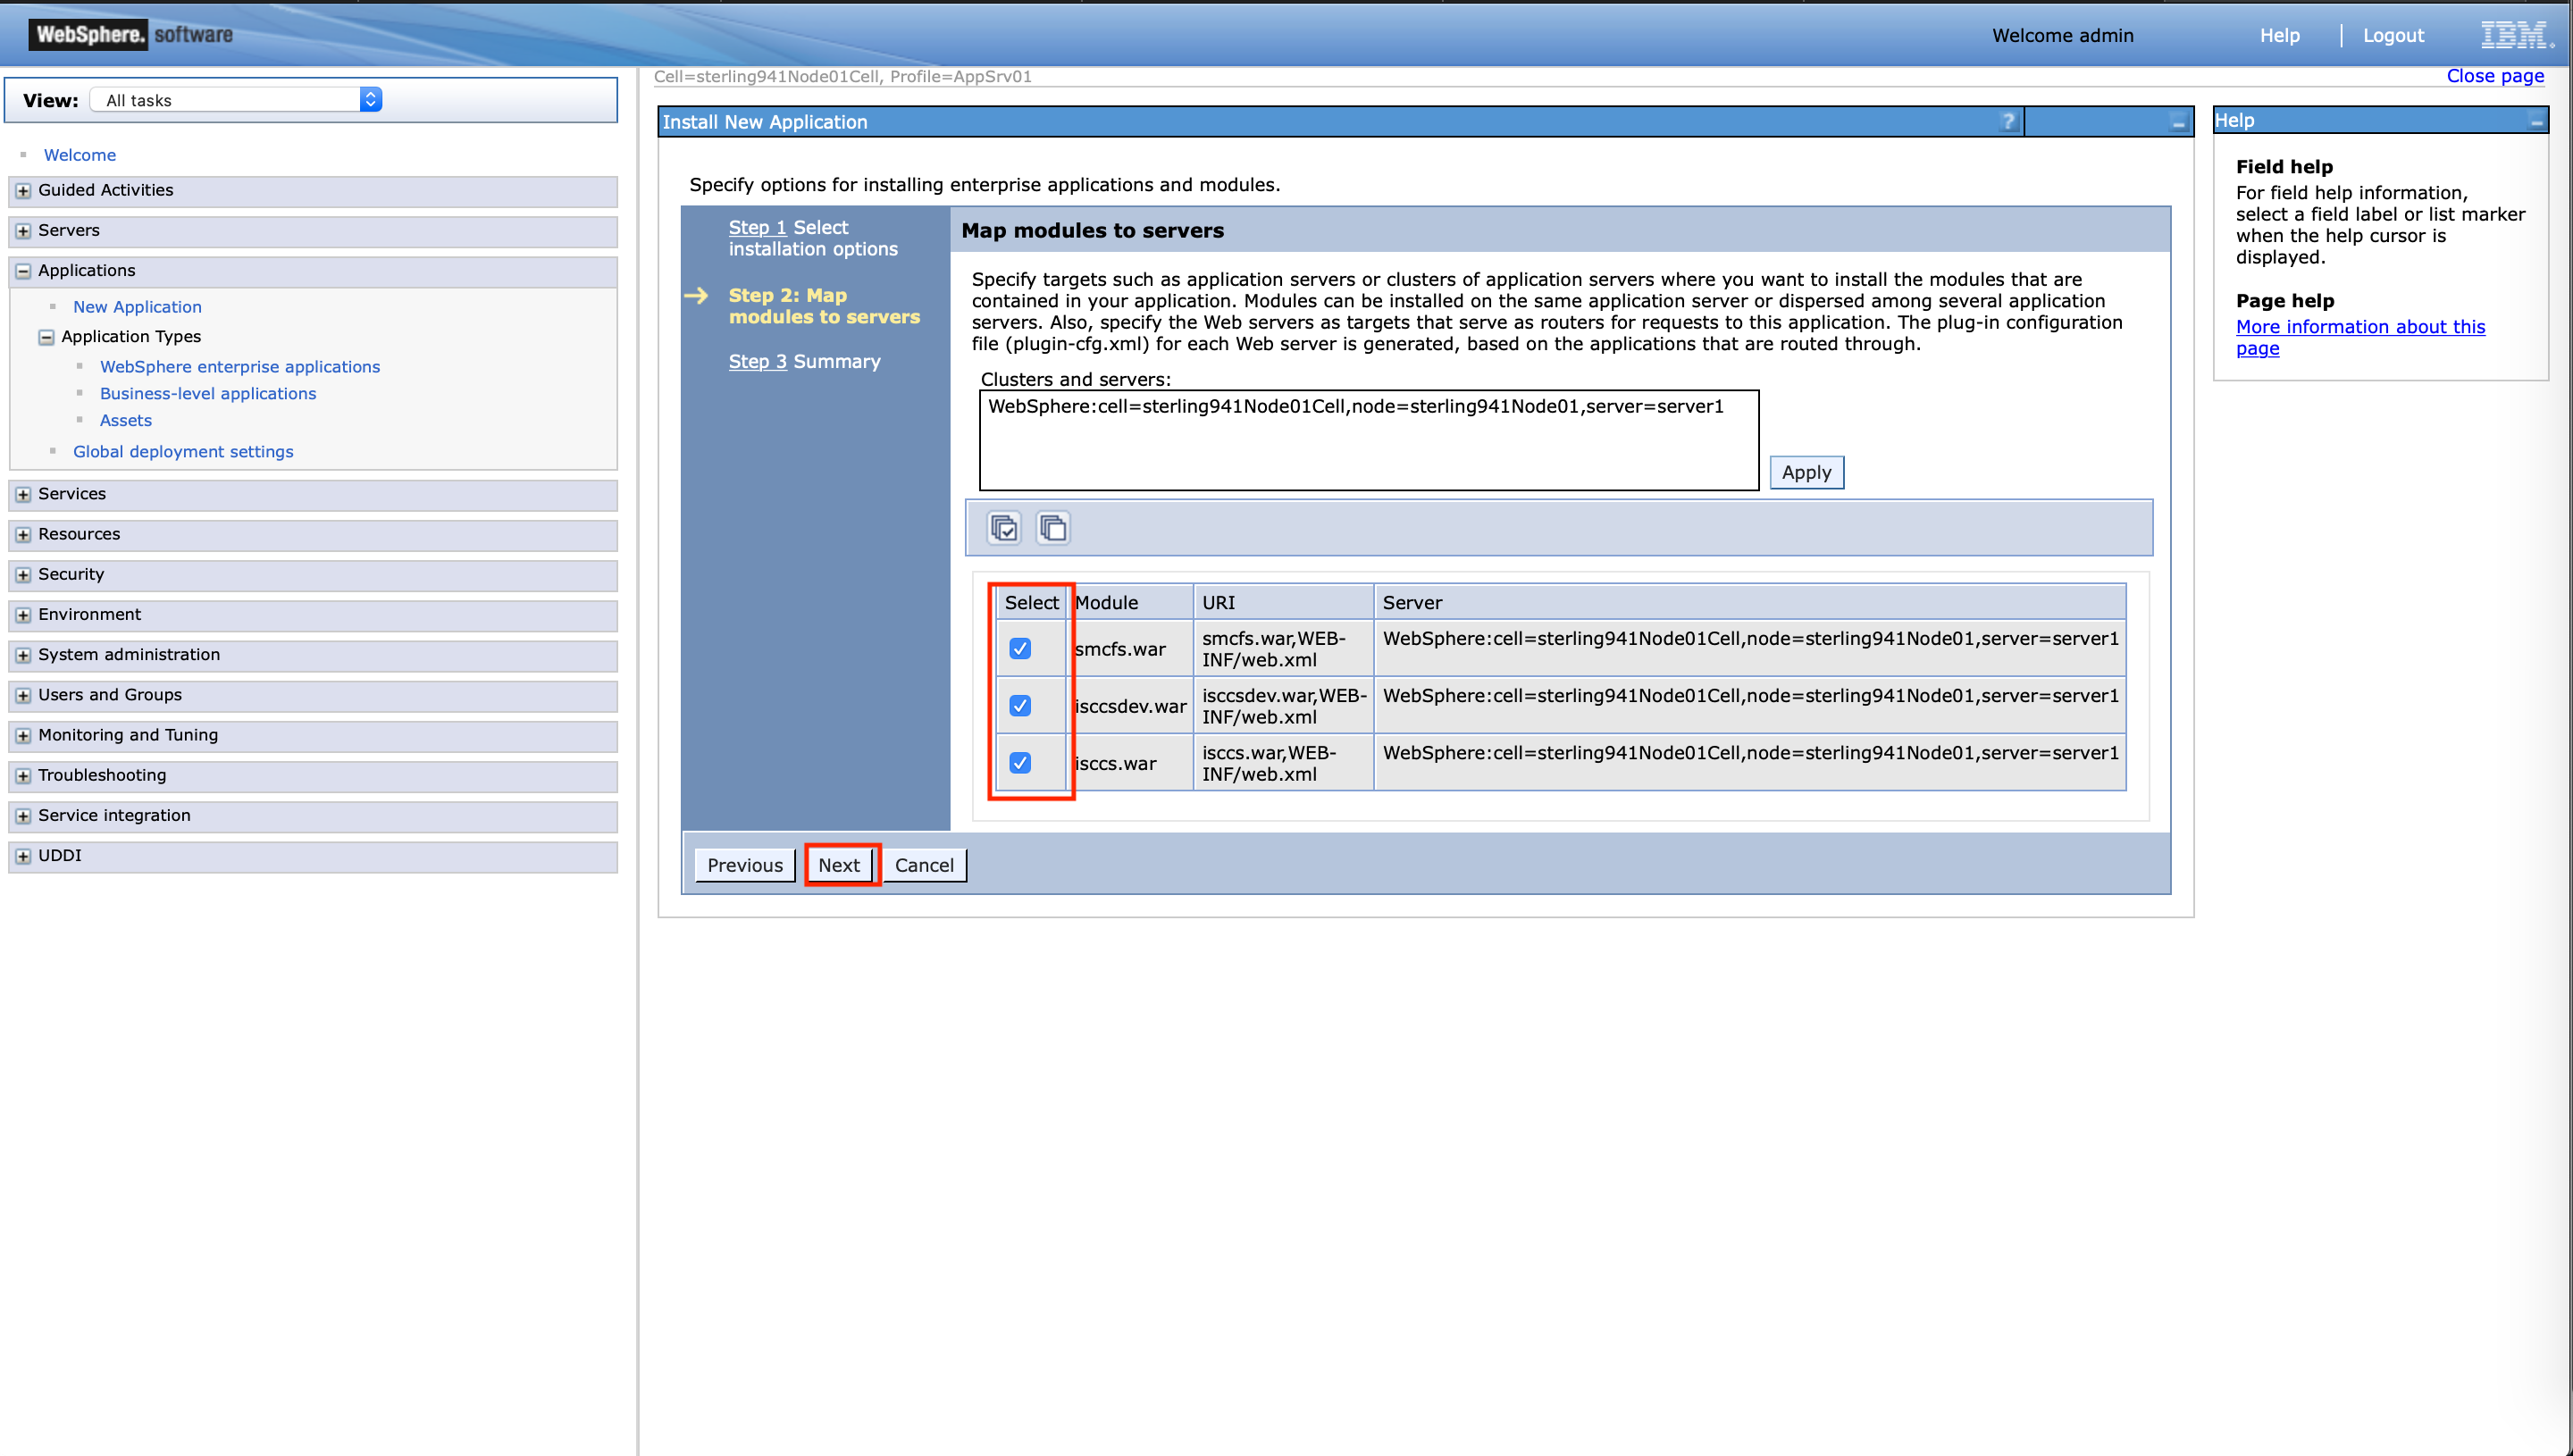This screenshot has height=1456, width=2573.
Task: Expand the Servers section in the sidebar
Action: click(x=22, y=230)
